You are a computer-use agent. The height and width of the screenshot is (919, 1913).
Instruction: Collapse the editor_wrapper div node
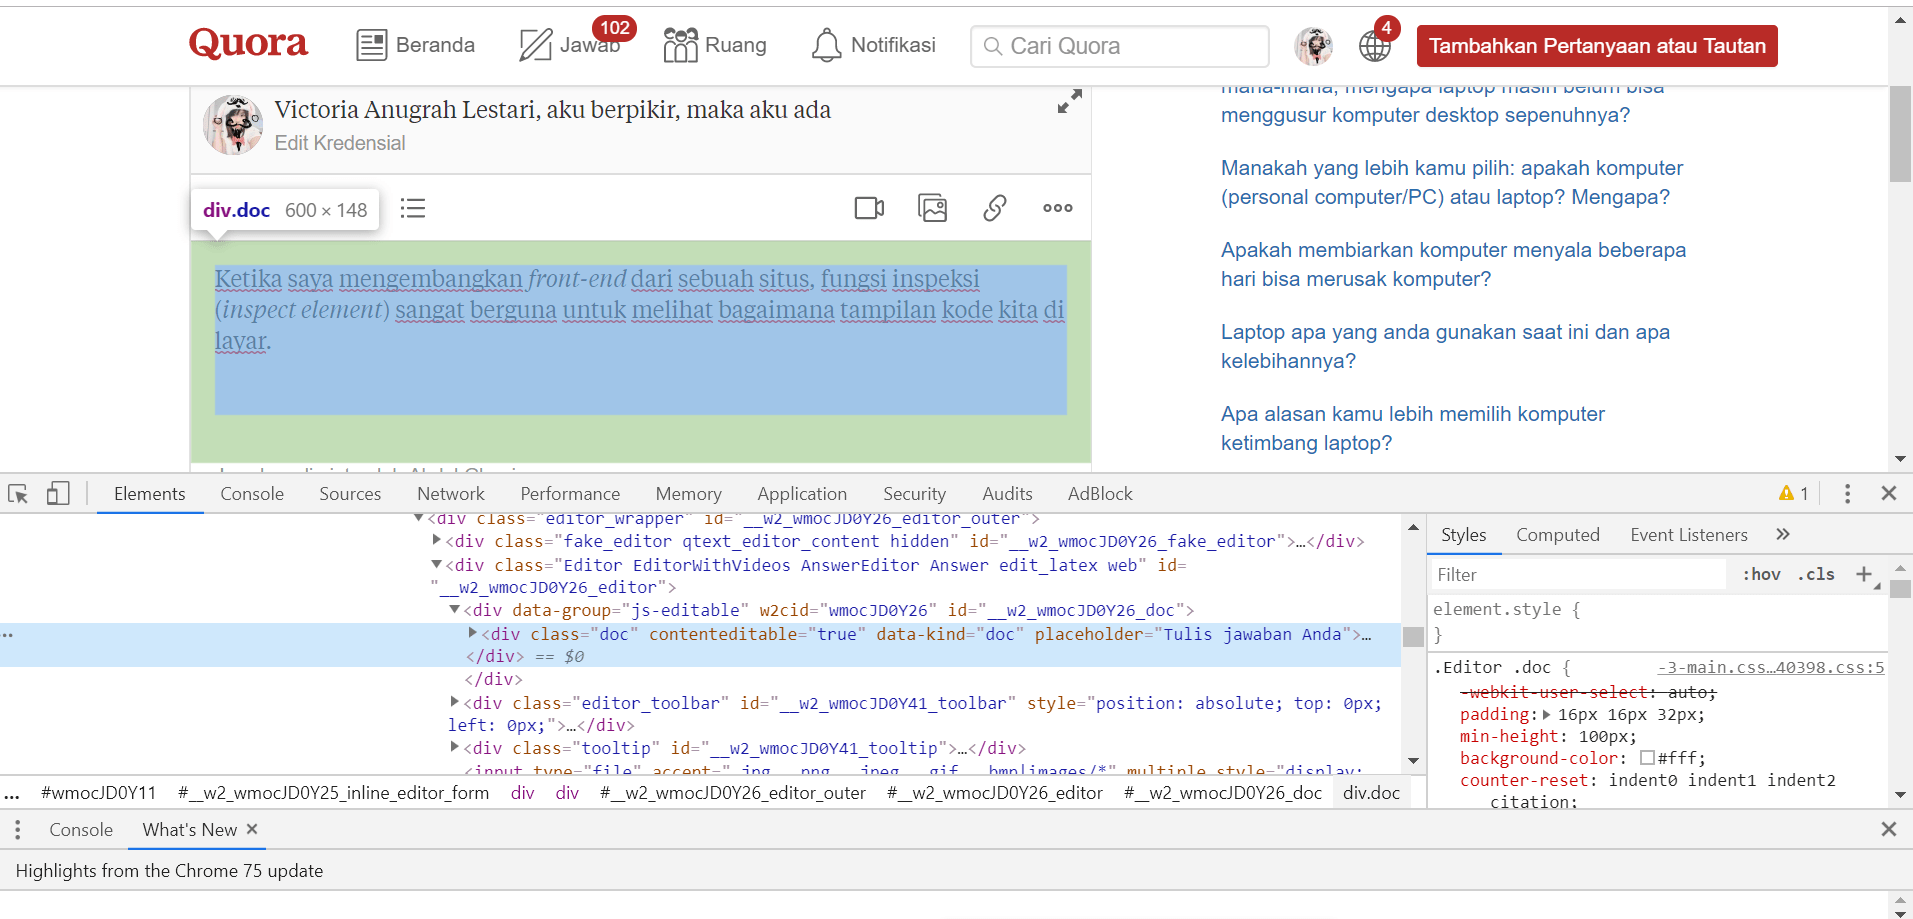tap(417, 518)
